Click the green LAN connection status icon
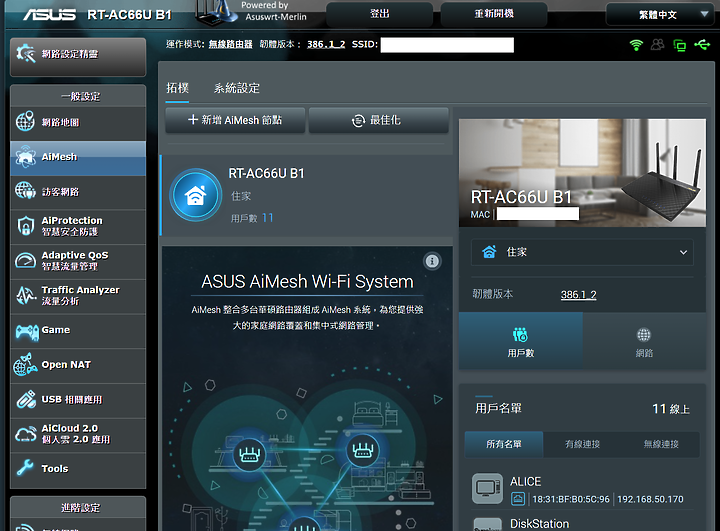 [x=680, y=45]
